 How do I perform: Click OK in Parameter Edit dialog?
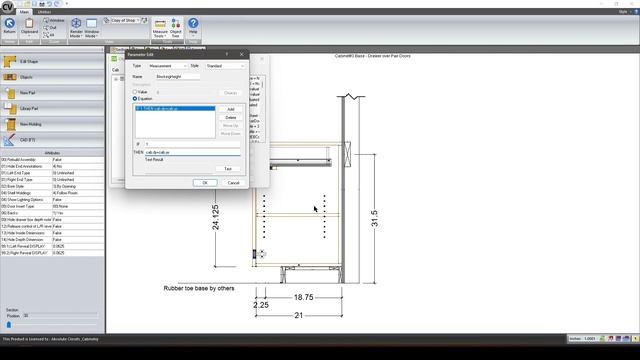[205, 183]
